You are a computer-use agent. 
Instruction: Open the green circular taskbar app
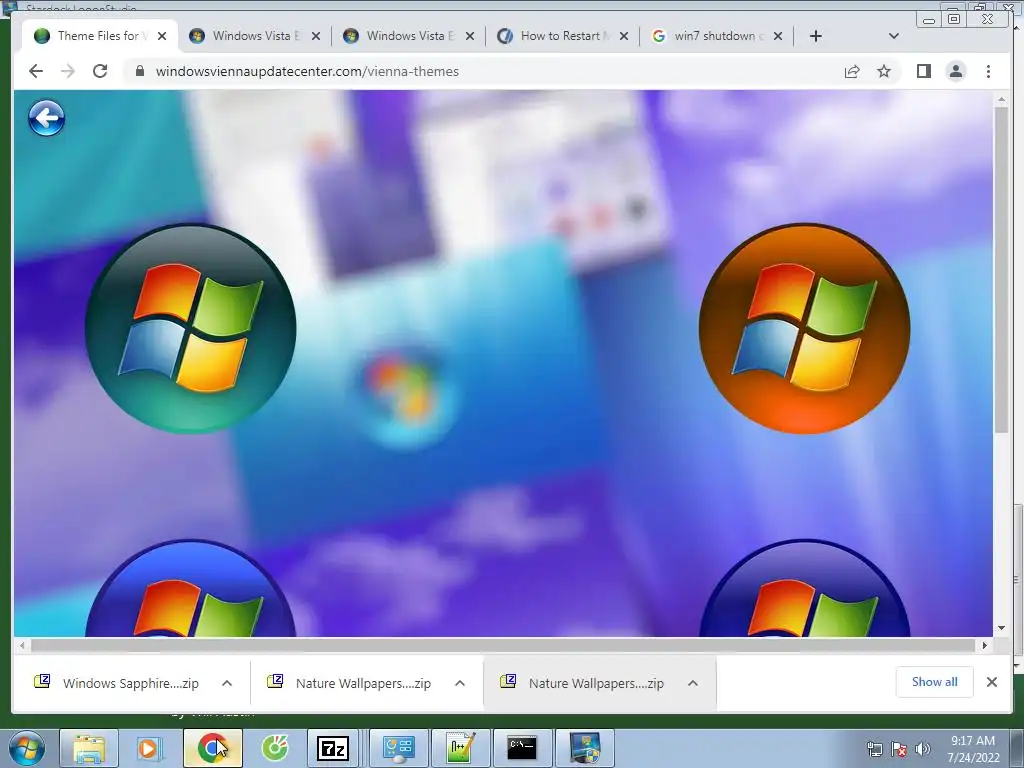pyautogui.click(x=275, y=748)
